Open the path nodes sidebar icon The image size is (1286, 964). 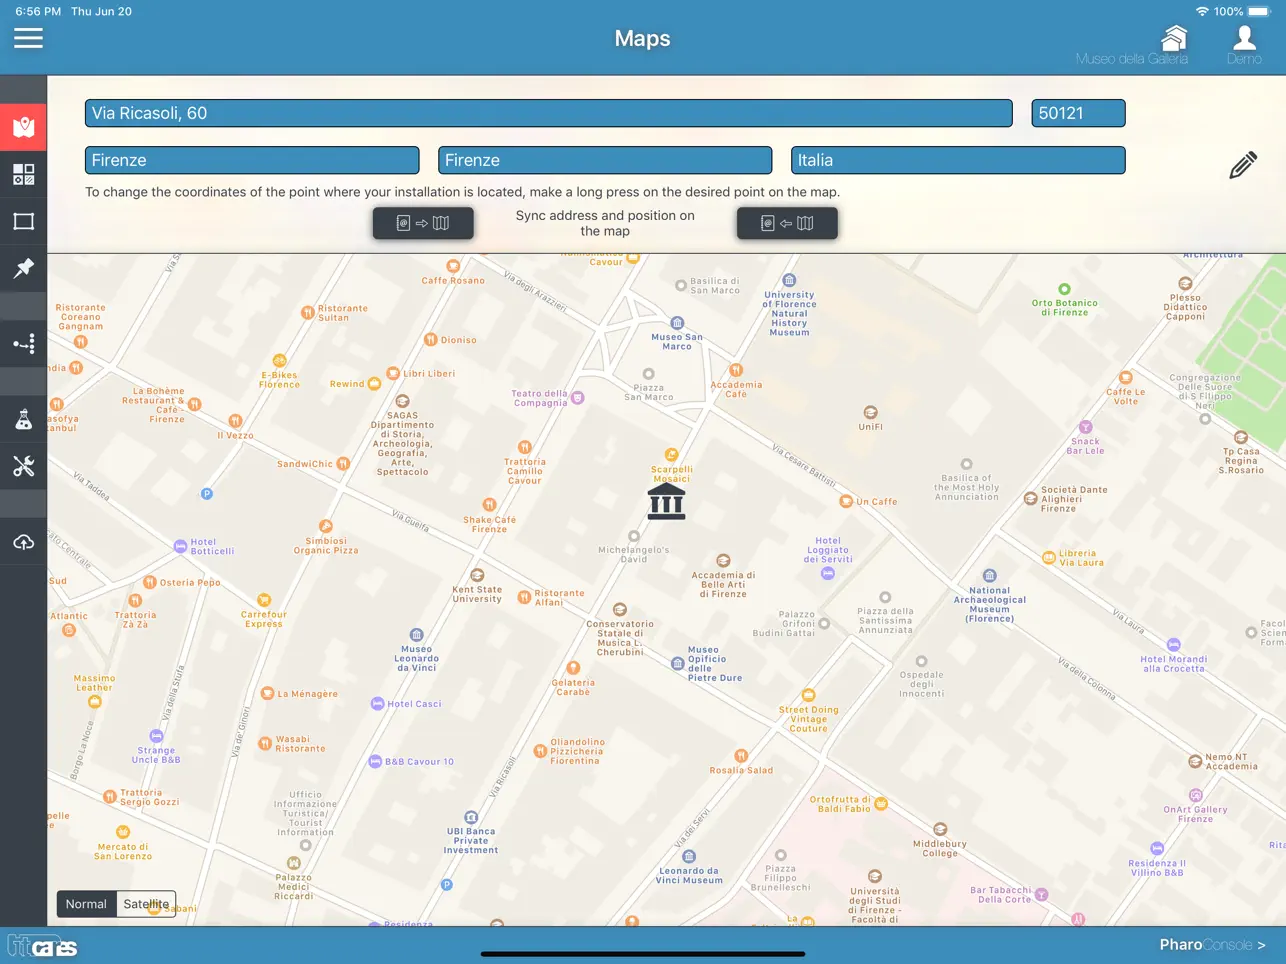tap(23, 344)
